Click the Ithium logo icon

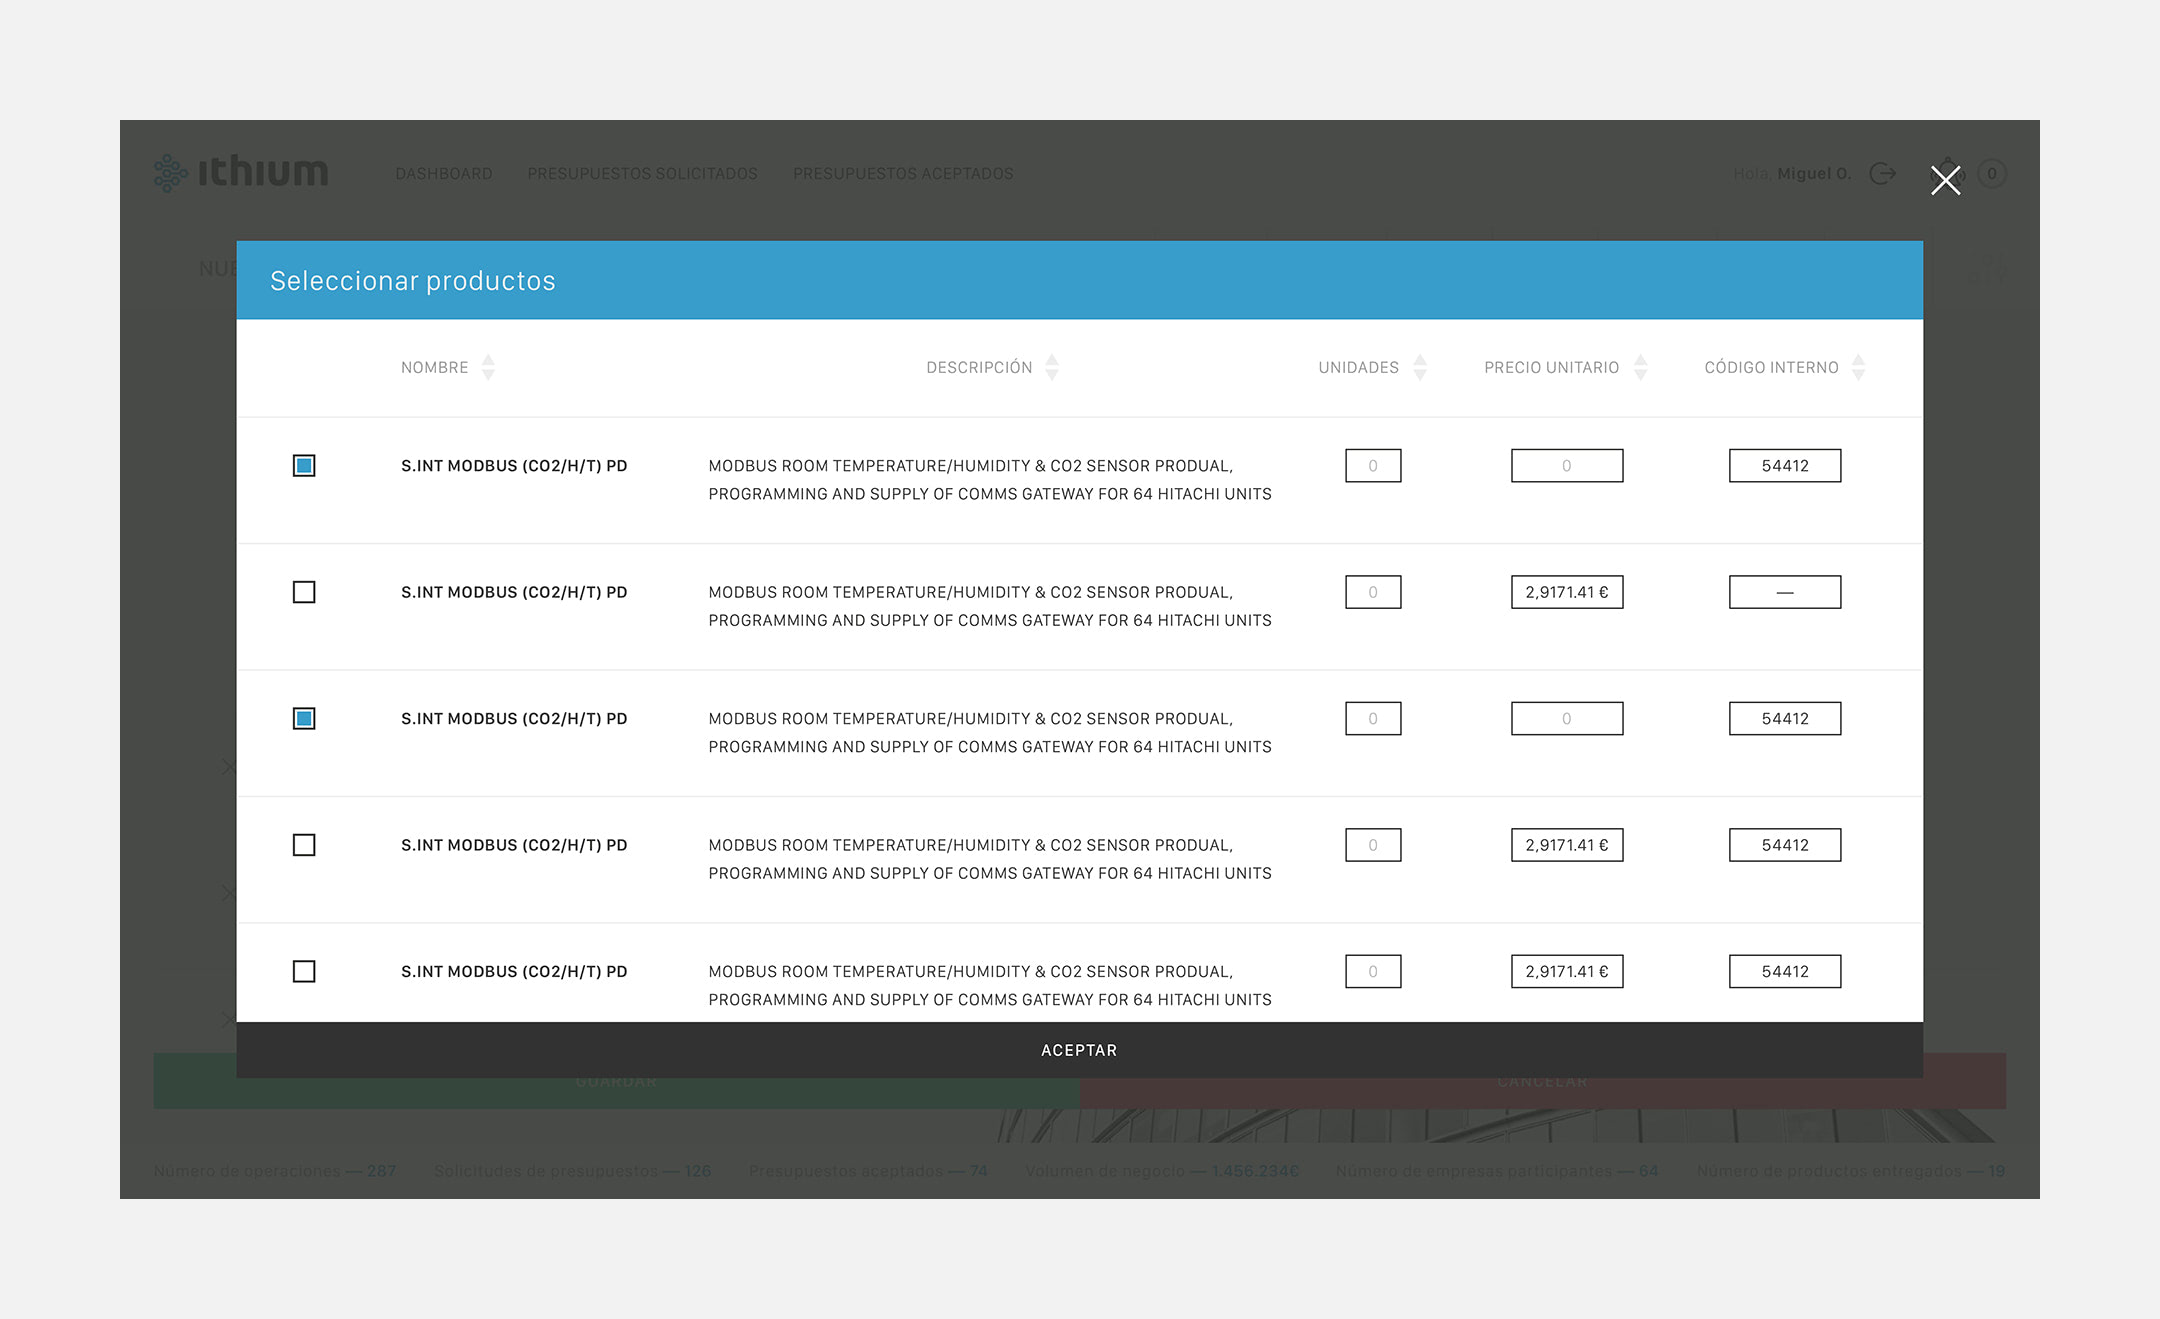point(168,173)
